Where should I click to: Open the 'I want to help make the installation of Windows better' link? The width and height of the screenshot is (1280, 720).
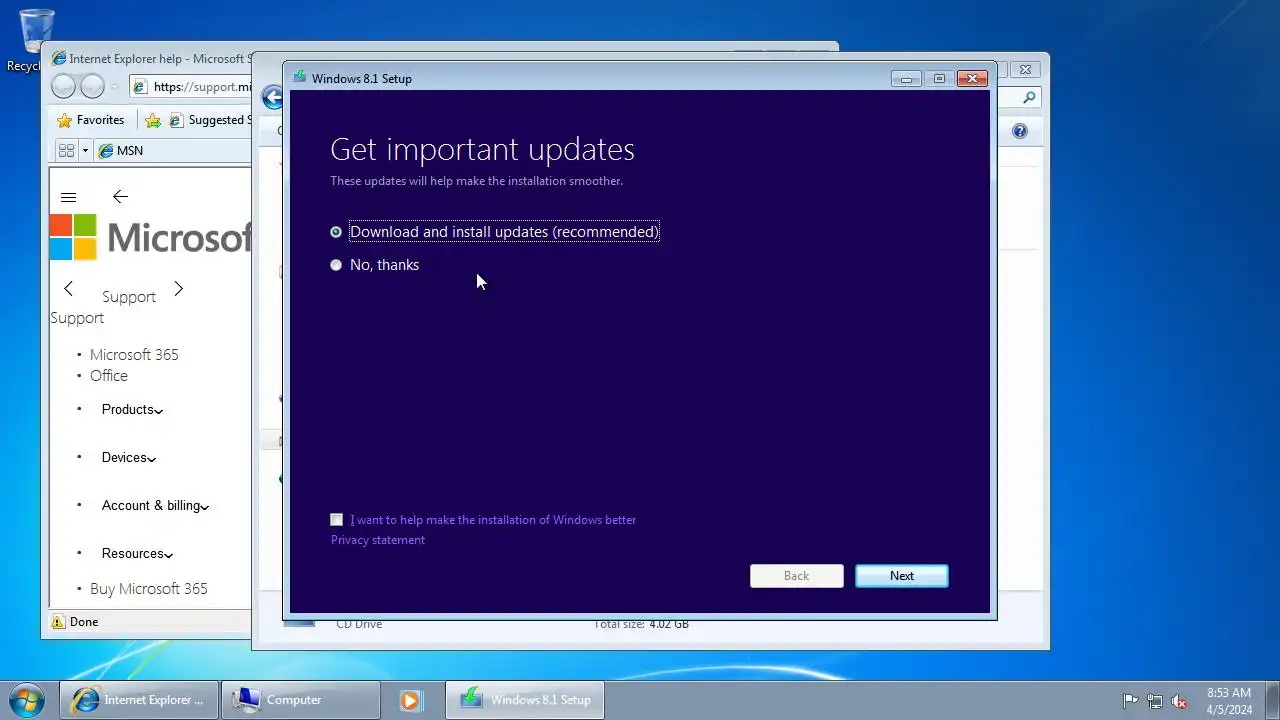tap(493, 520)
